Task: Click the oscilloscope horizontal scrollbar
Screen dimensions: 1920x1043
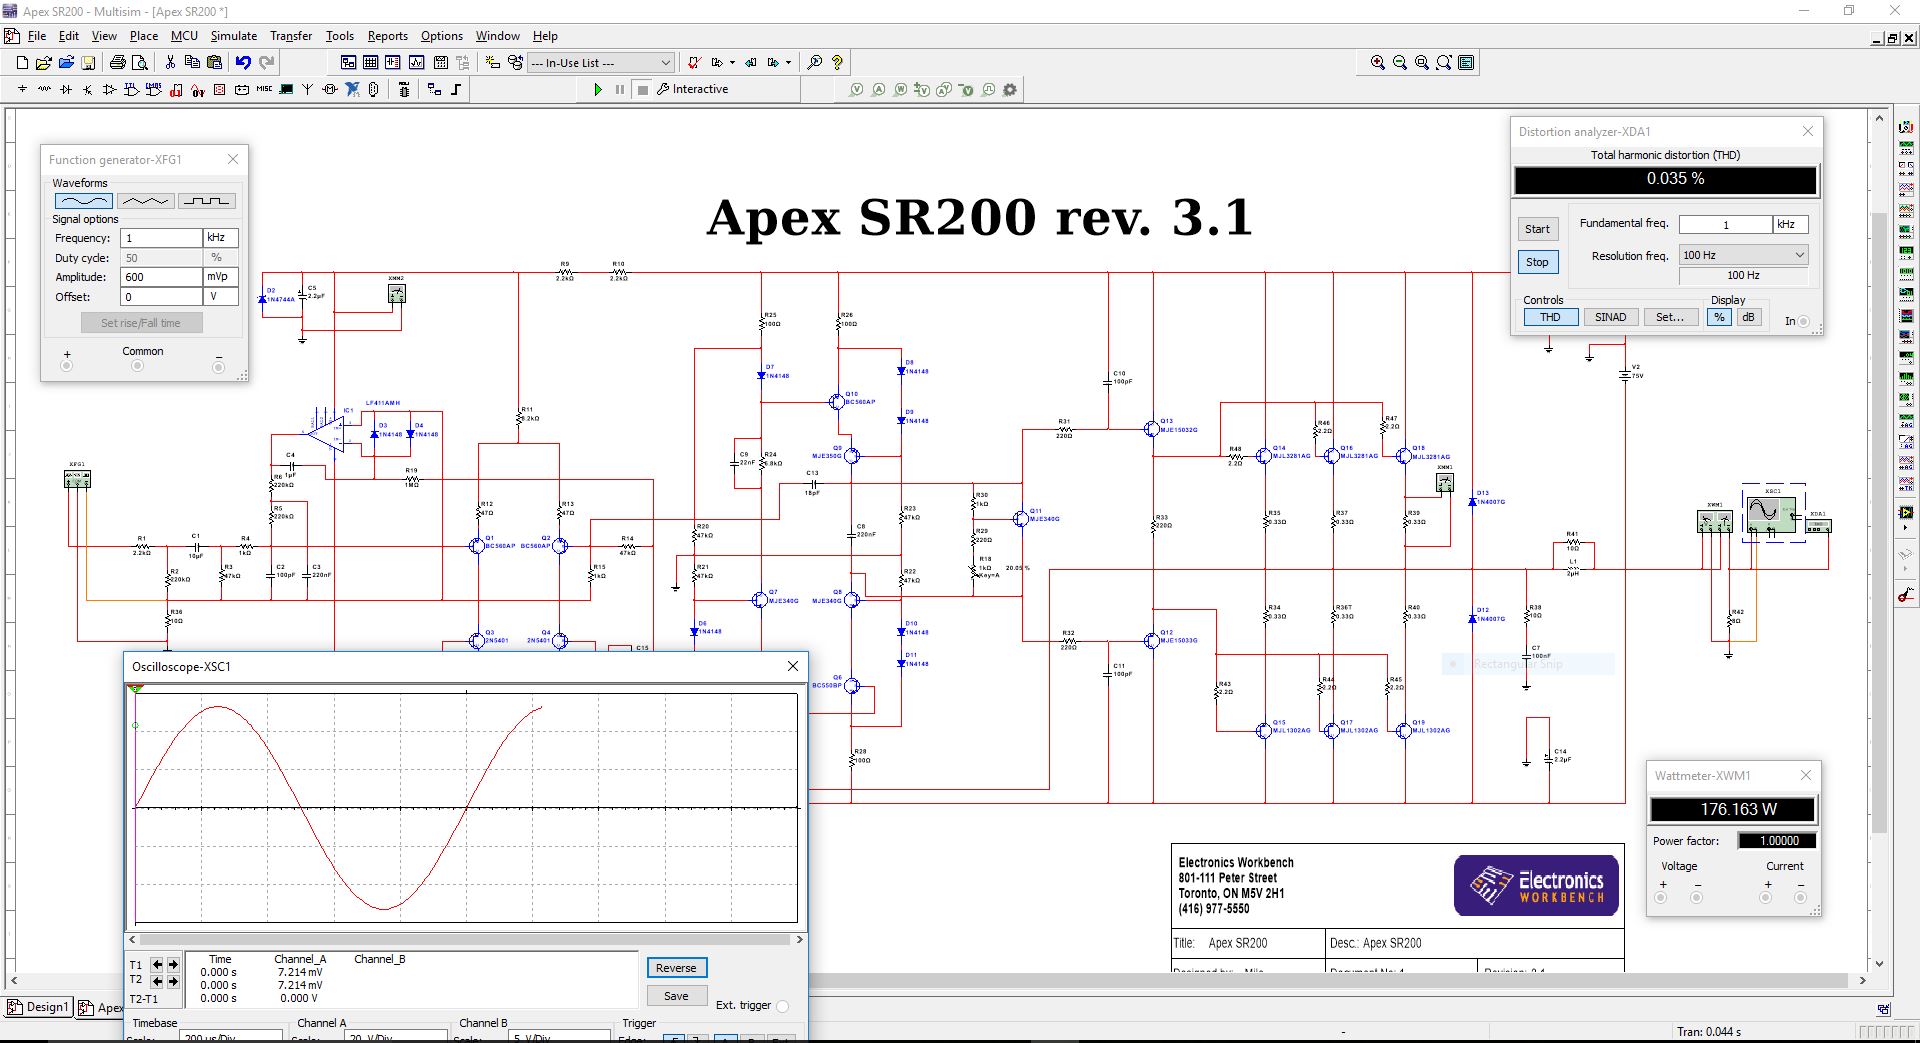Action: tap(465, 940)
